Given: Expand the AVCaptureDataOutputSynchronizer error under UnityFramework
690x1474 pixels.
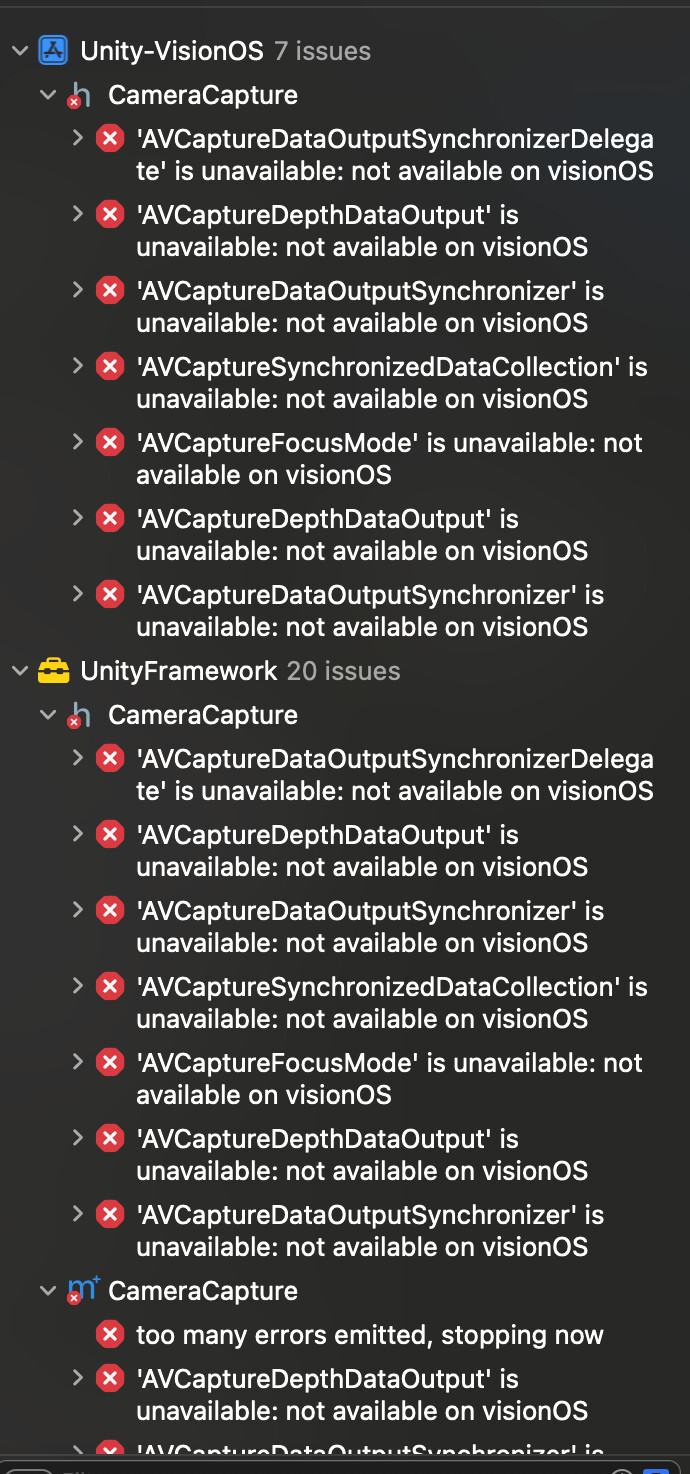Looking at the screenshot, I should click(x=78, y=910).
